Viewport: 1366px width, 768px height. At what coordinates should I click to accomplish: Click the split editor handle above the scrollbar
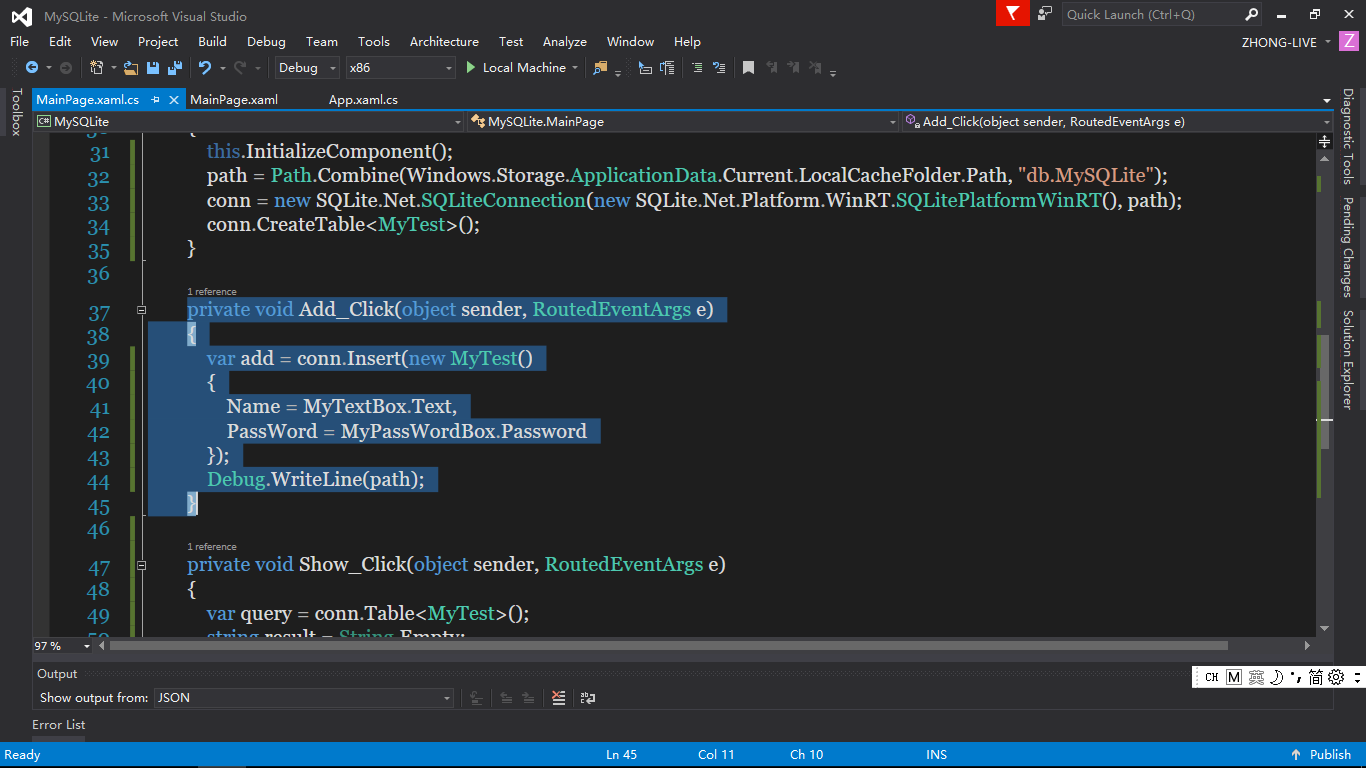click(1325, 142)
